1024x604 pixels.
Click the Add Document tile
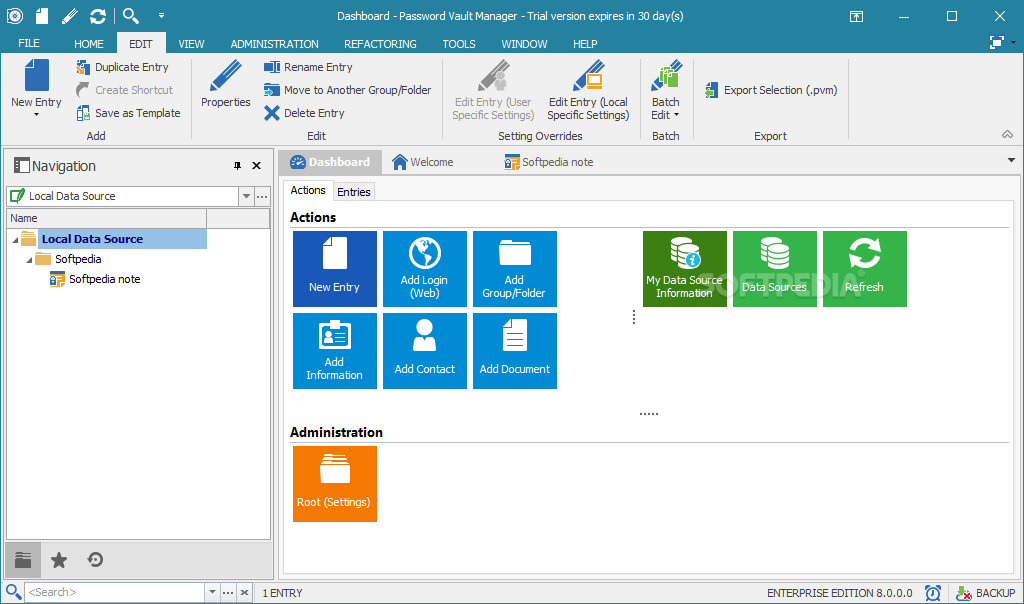point(515,351)
